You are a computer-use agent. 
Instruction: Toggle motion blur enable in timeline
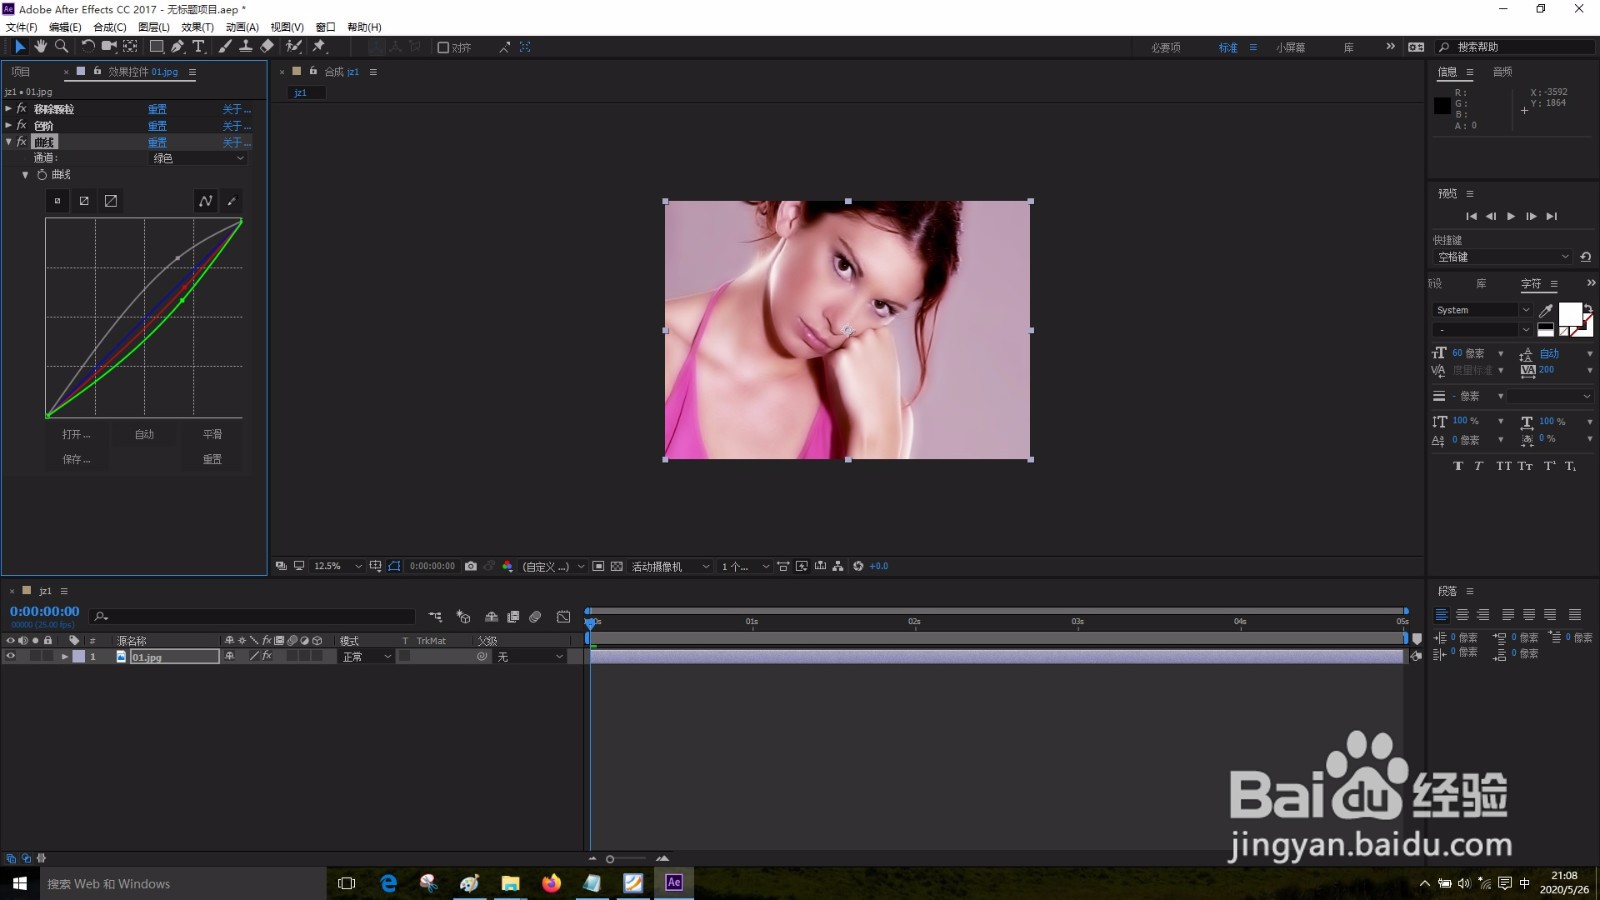click(535, 617)
